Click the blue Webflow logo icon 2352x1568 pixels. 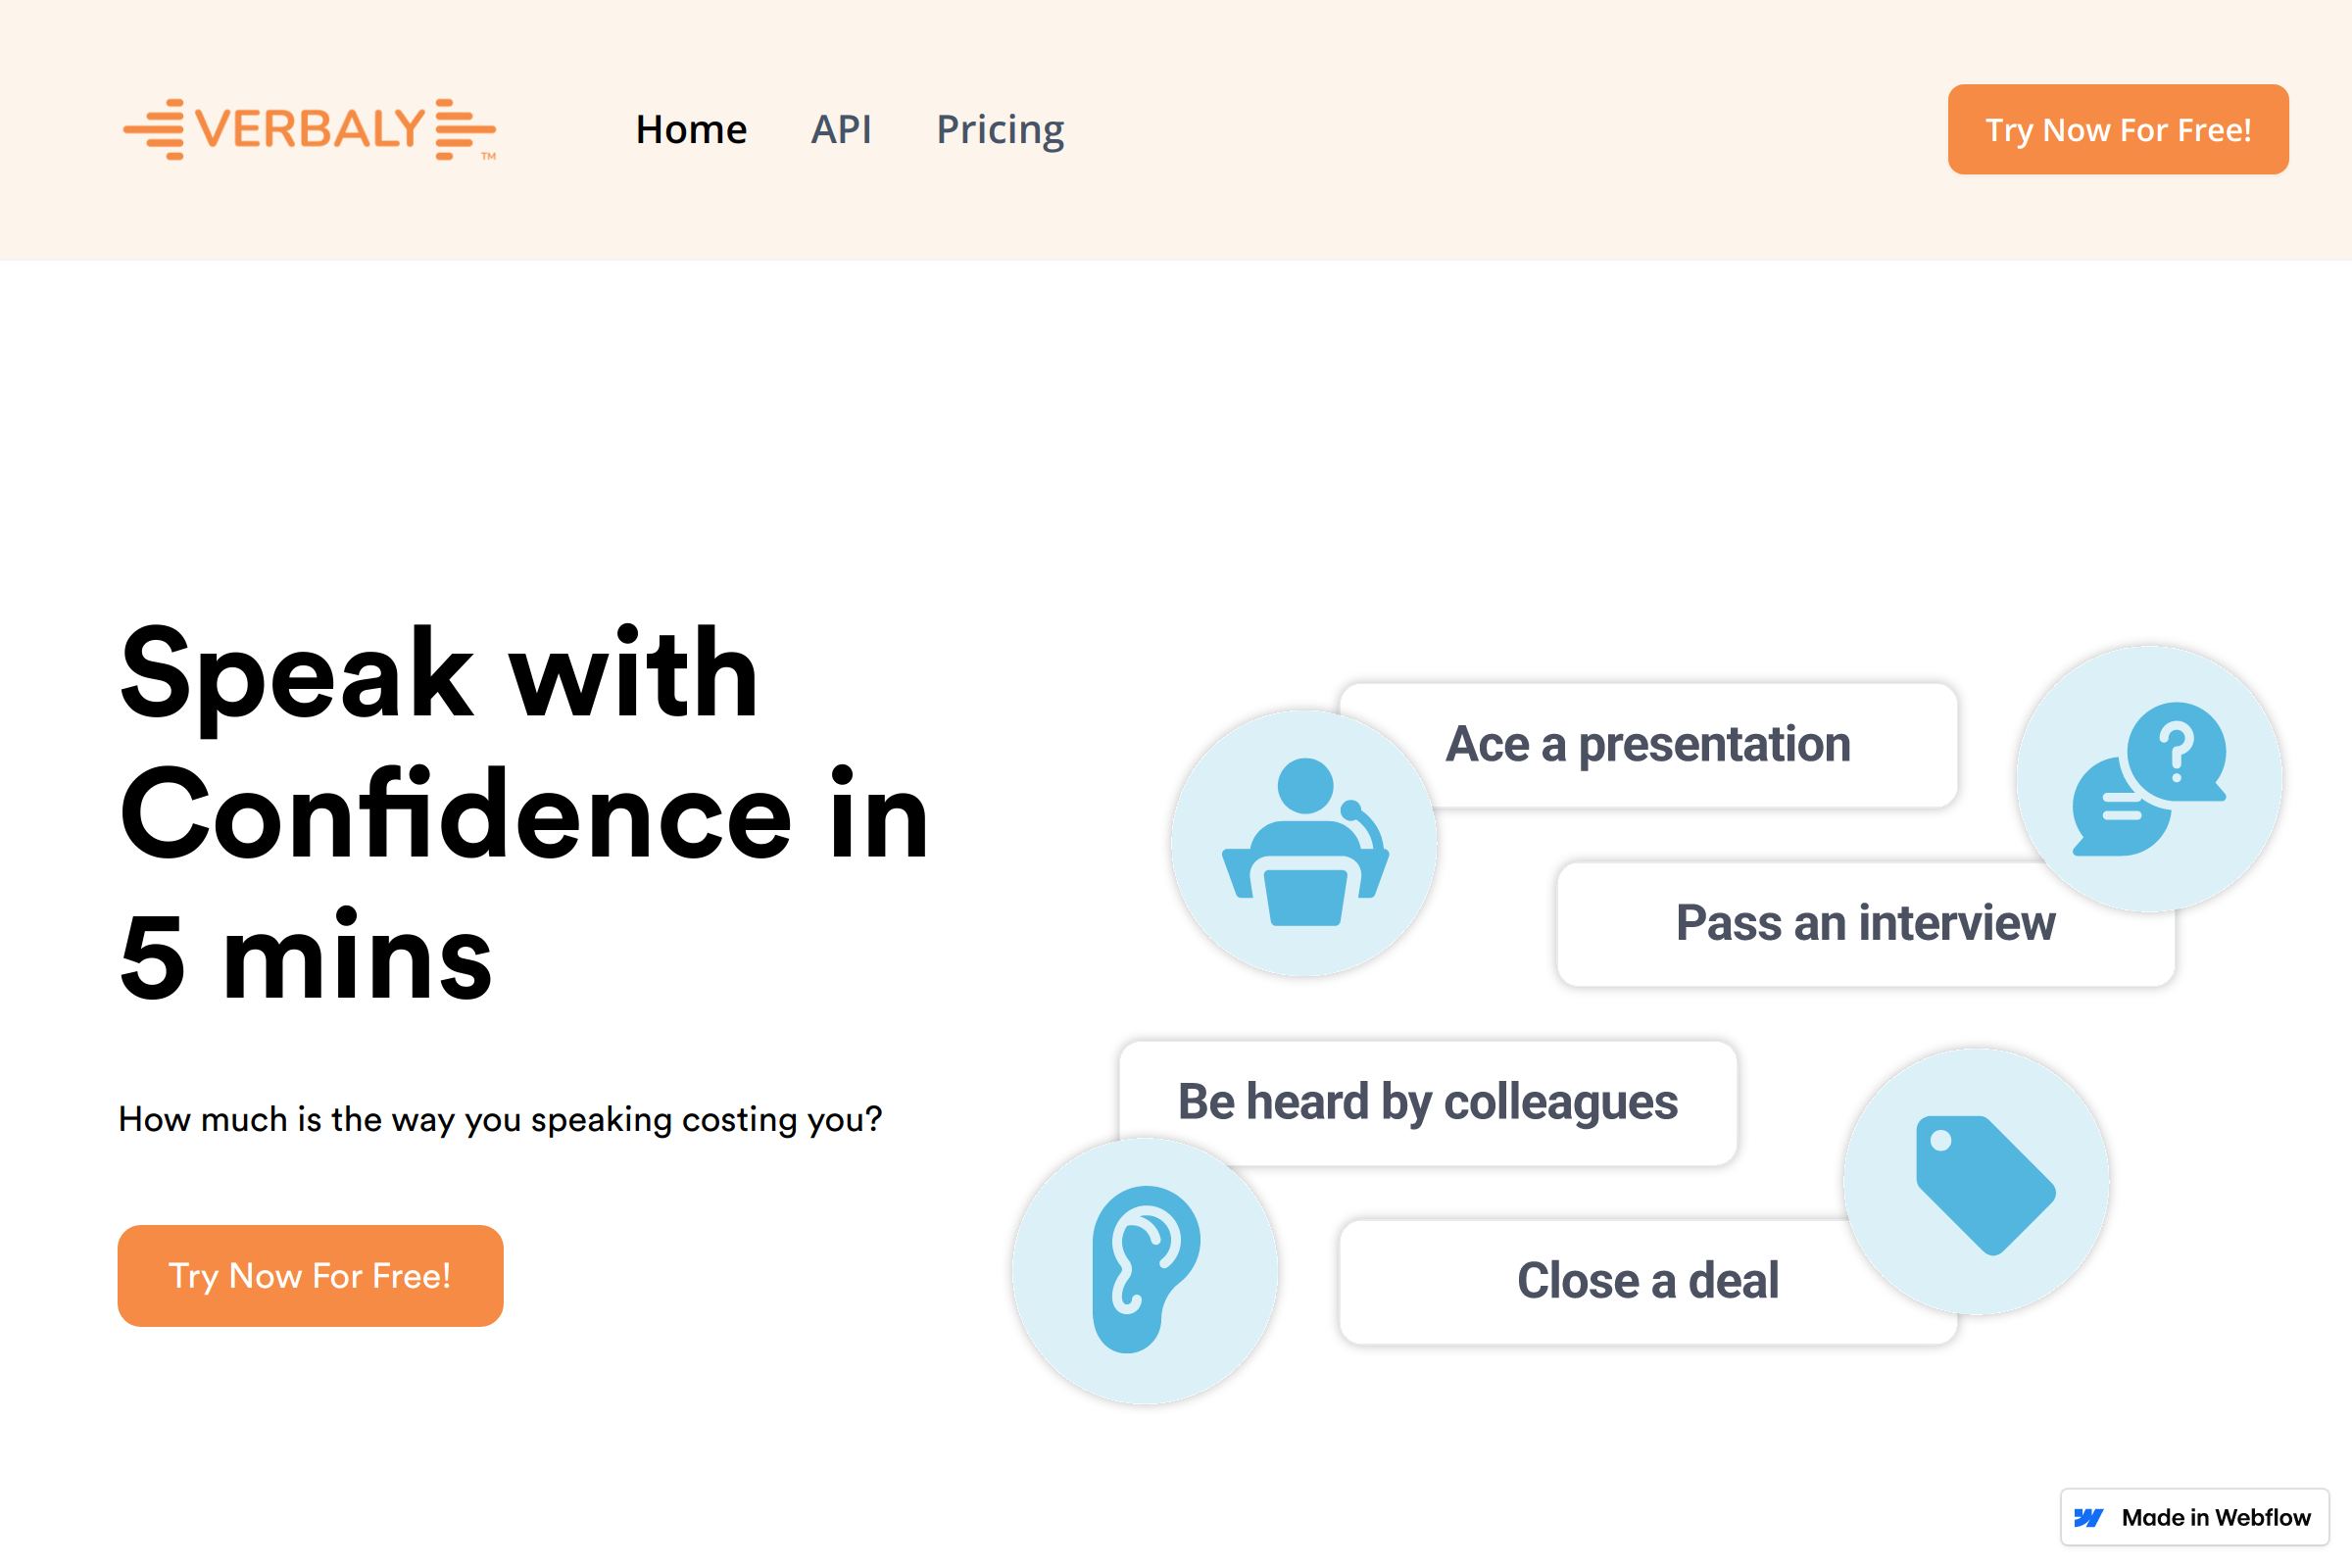coord(2088,1517)
